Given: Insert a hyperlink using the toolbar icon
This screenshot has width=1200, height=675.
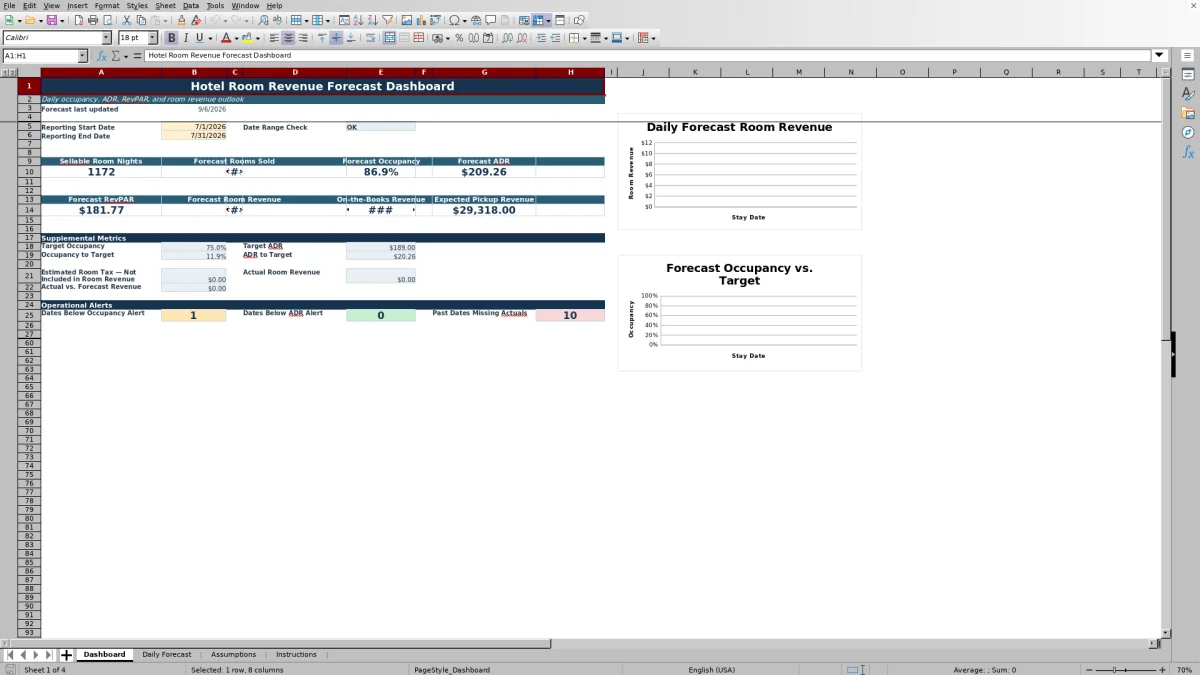Looking at the screenshot, I should [476, 20].
